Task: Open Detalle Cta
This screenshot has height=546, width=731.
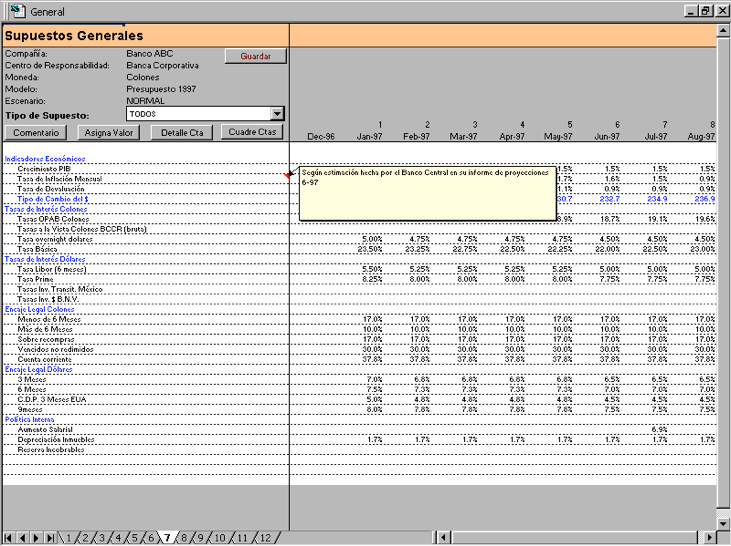Action: [182, 132]
